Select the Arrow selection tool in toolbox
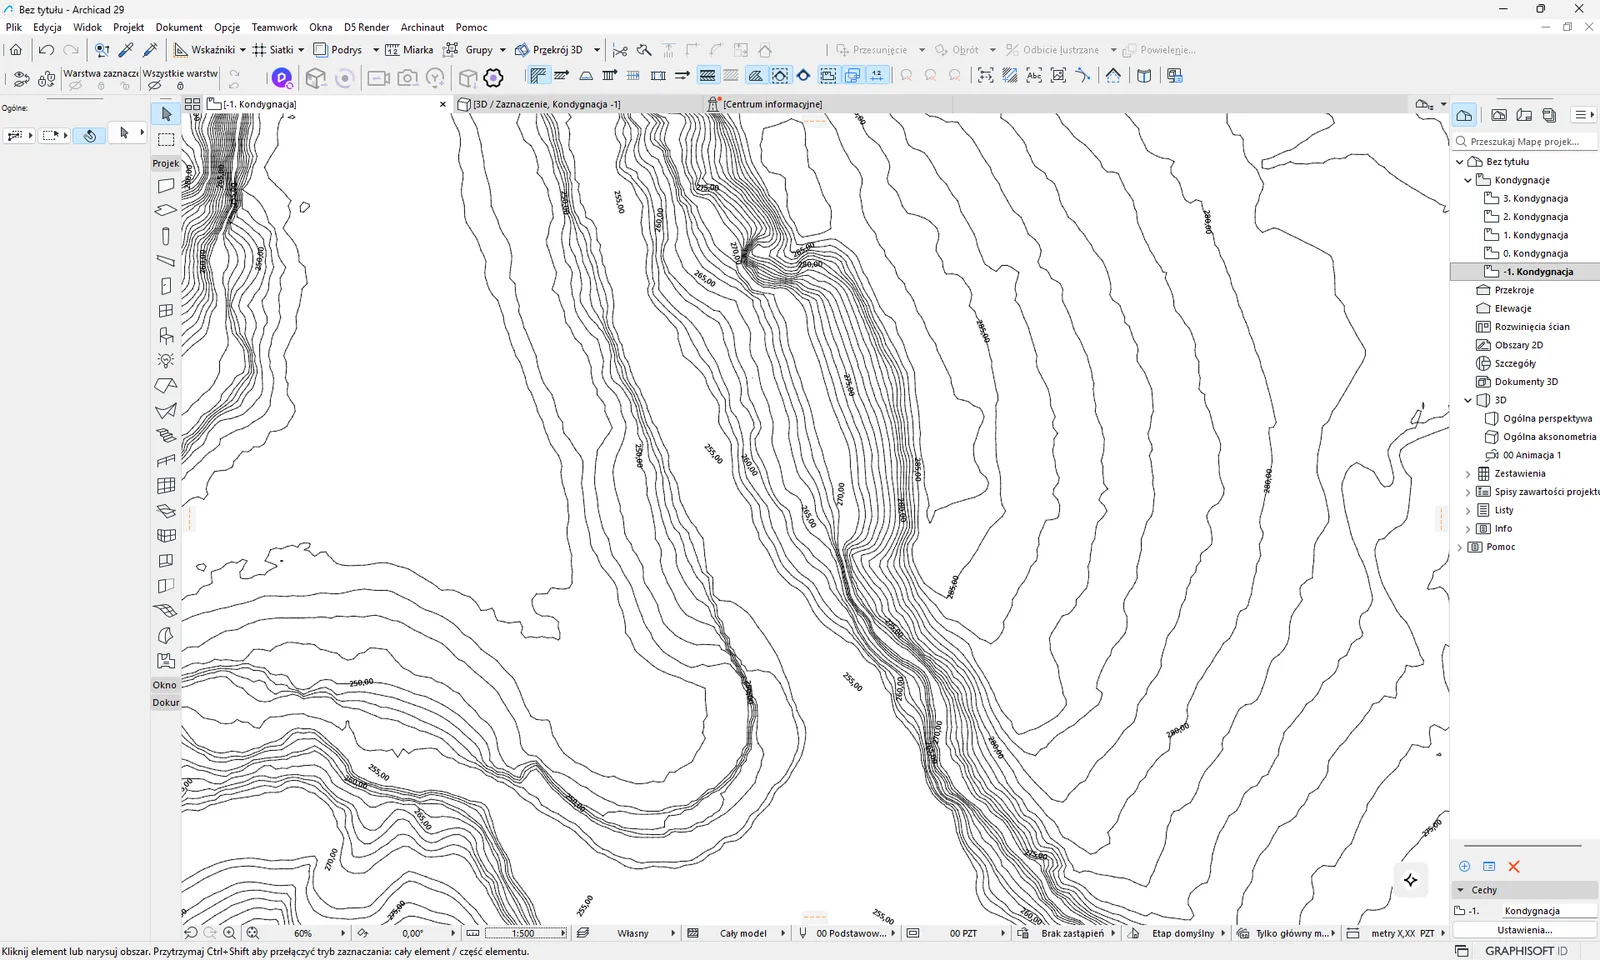 pos(166,114)
